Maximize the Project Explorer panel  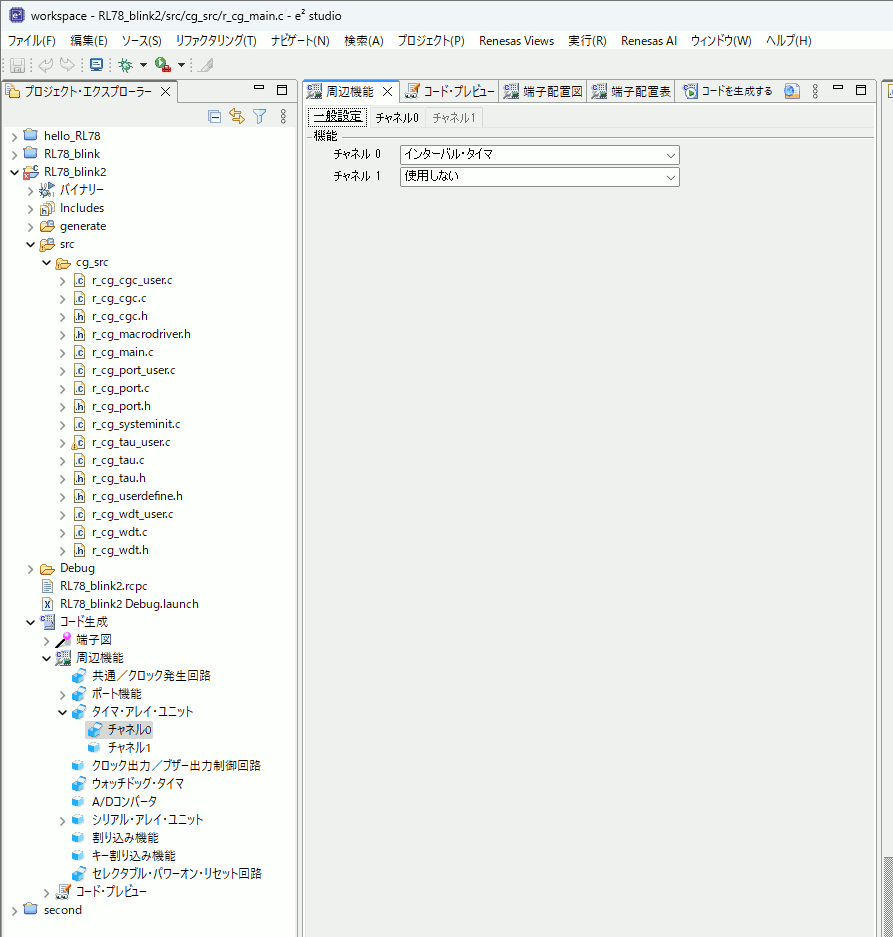[x=282, y=90]
